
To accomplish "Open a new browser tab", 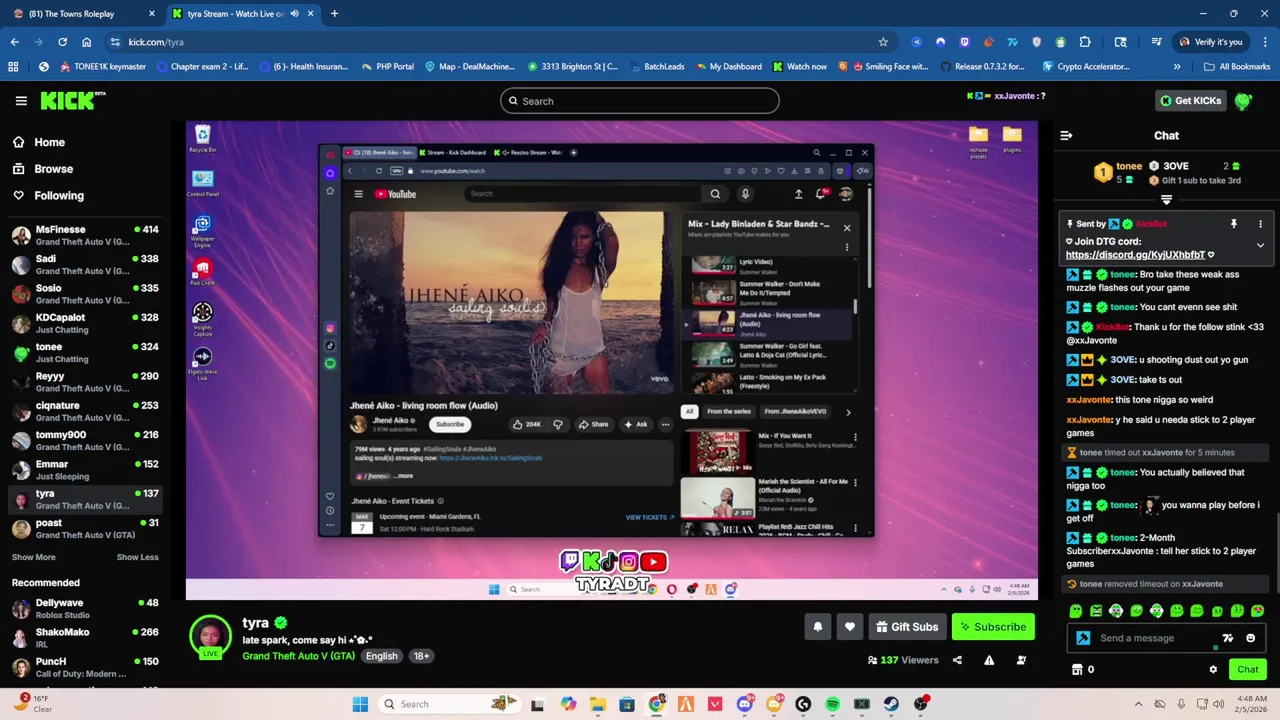I will tap(334, 14).
